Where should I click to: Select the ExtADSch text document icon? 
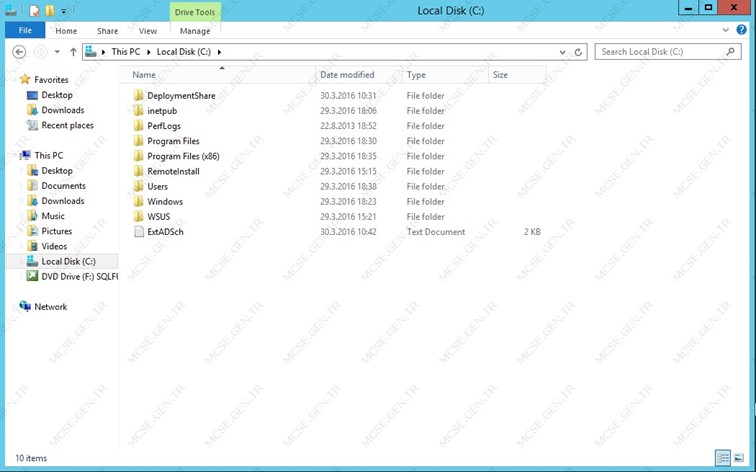139,231
